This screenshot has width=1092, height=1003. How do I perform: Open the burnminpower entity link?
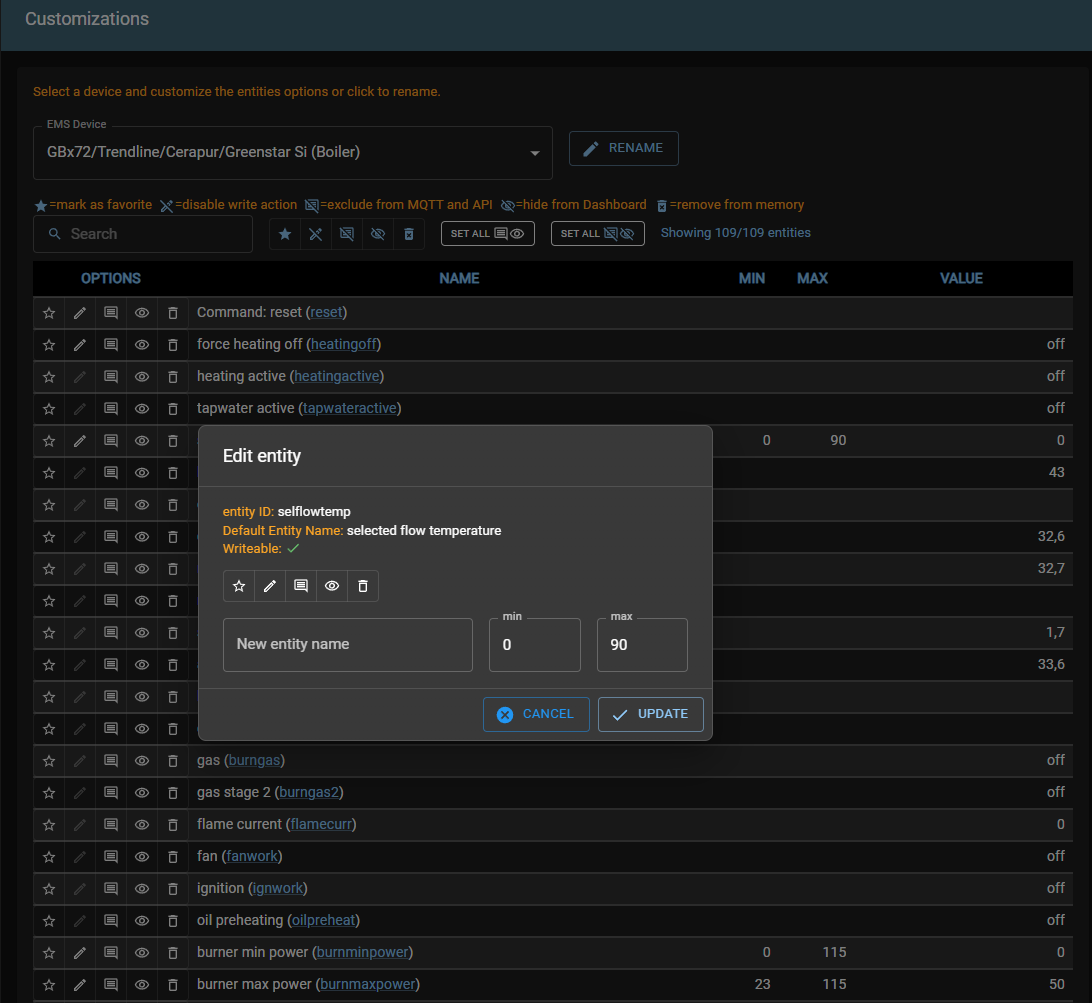click(362, 952)
